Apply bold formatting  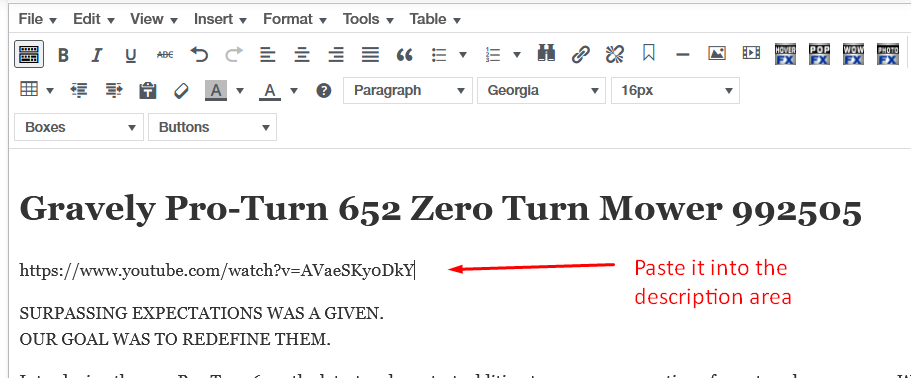(63, 55)
